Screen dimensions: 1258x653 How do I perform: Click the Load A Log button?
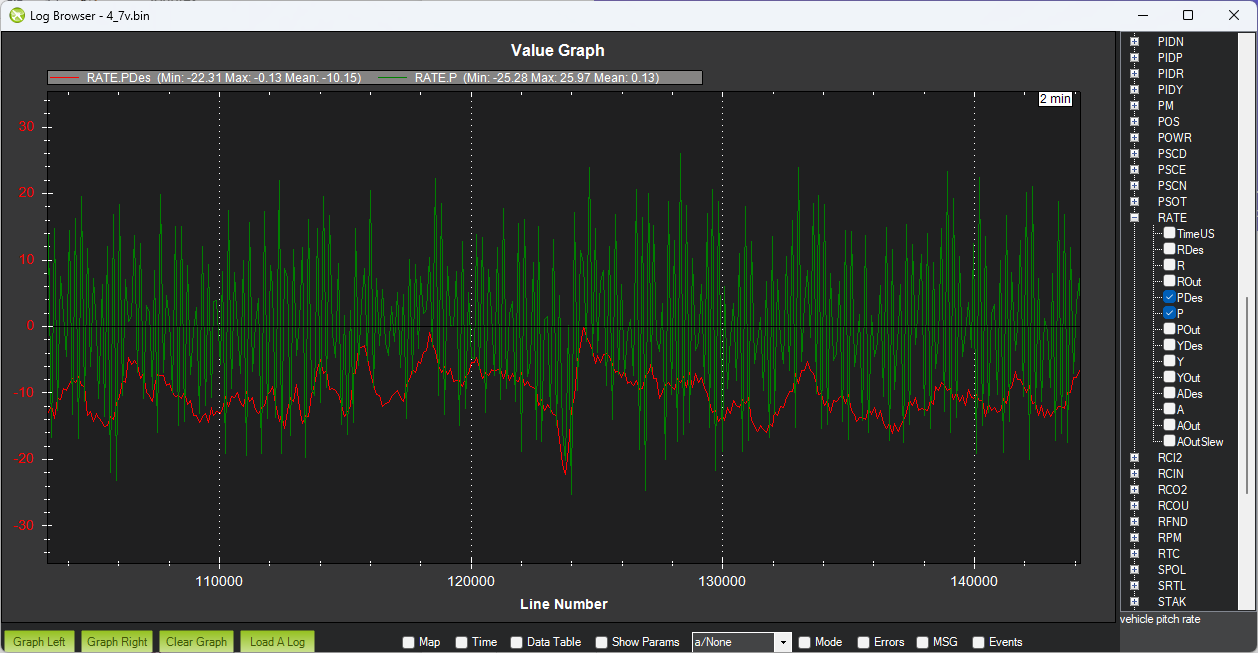[277, 642]
